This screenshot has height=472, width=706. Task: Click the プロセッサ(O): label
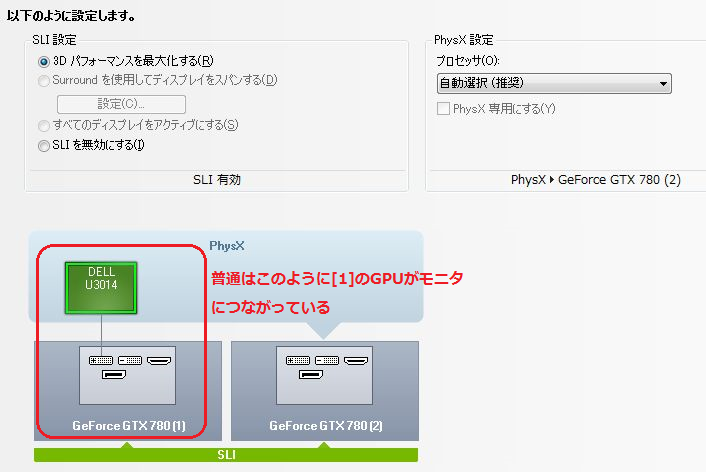coord(467,61)
